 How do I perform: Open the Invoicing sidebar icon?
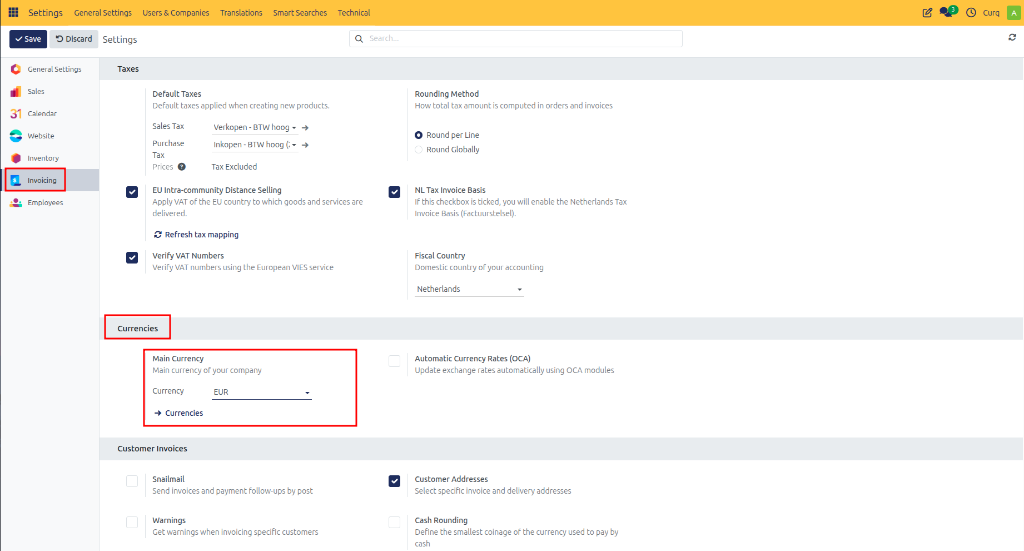click(x=16, y=180)
